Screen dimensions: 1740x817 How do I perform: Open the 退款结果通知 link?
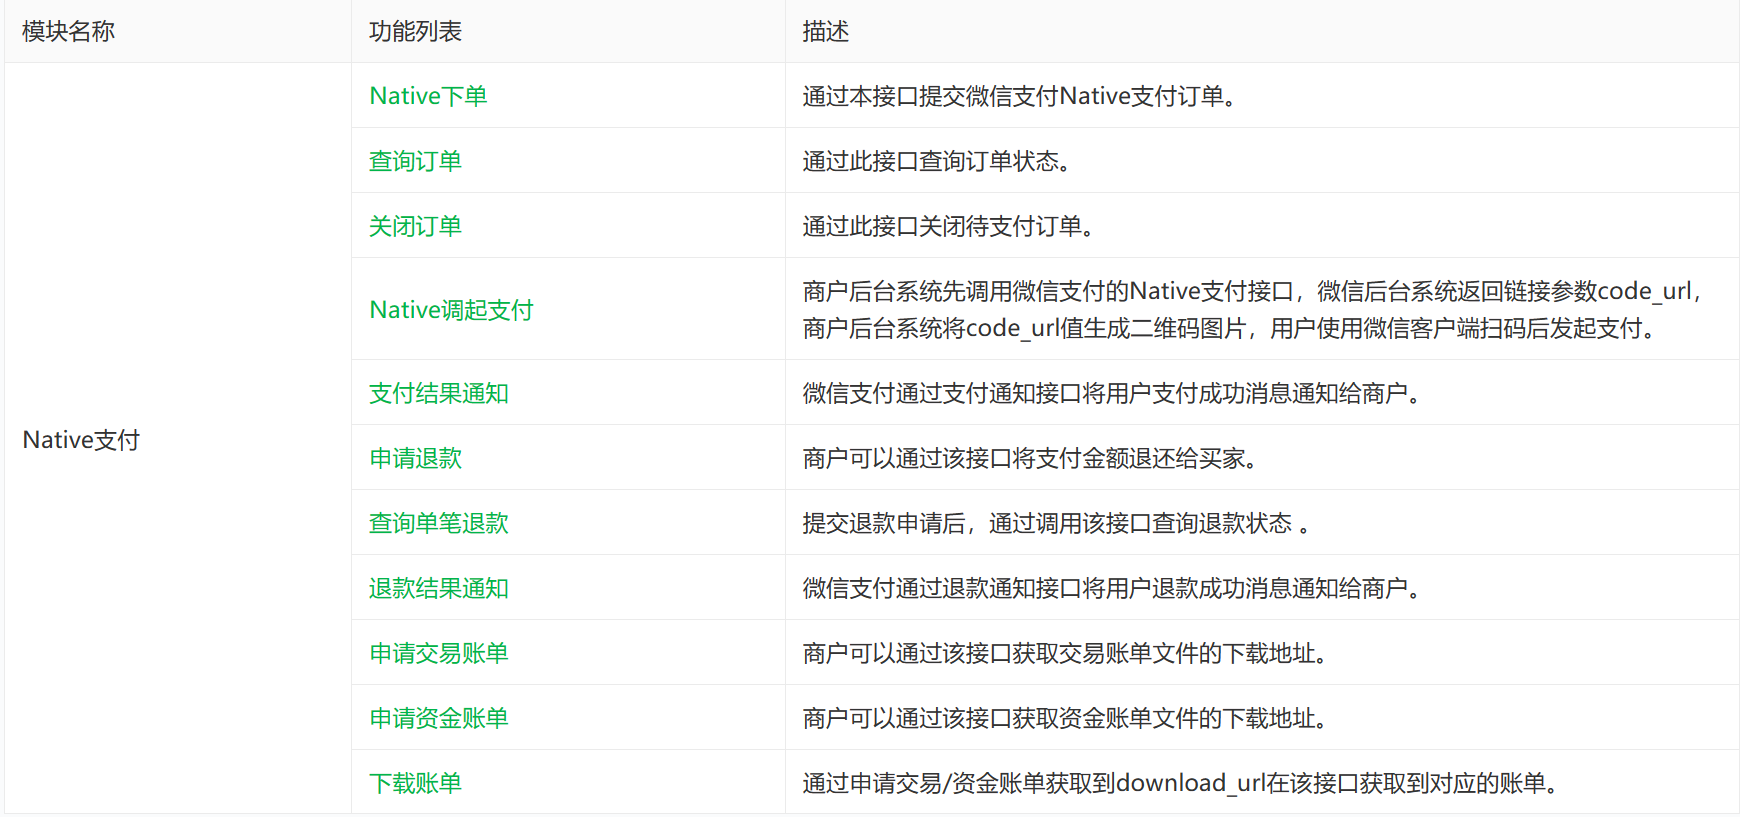point(439,588)
